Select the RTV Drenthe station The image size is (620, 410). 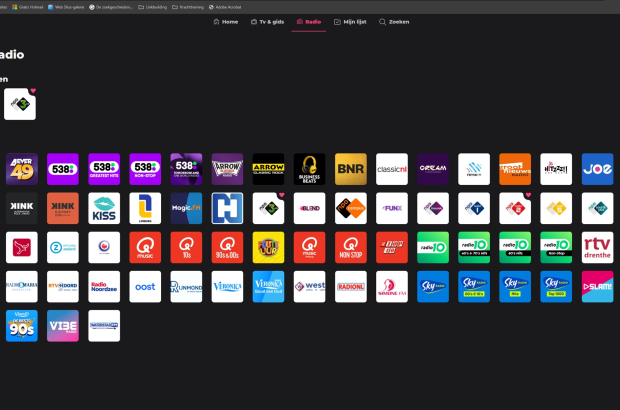click(x=597, y=248)
